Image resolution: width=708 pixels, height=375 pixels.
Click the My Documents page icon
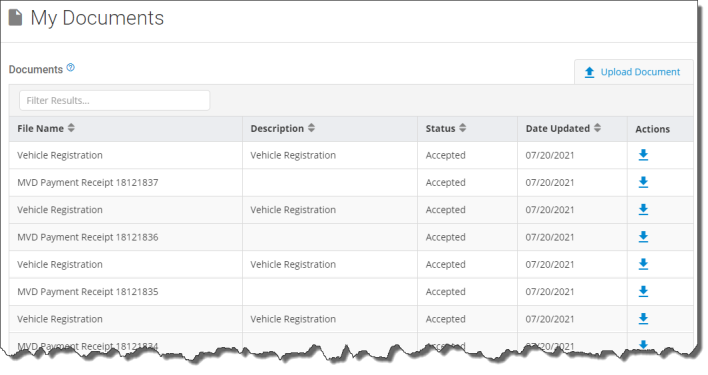coord(15,18)
